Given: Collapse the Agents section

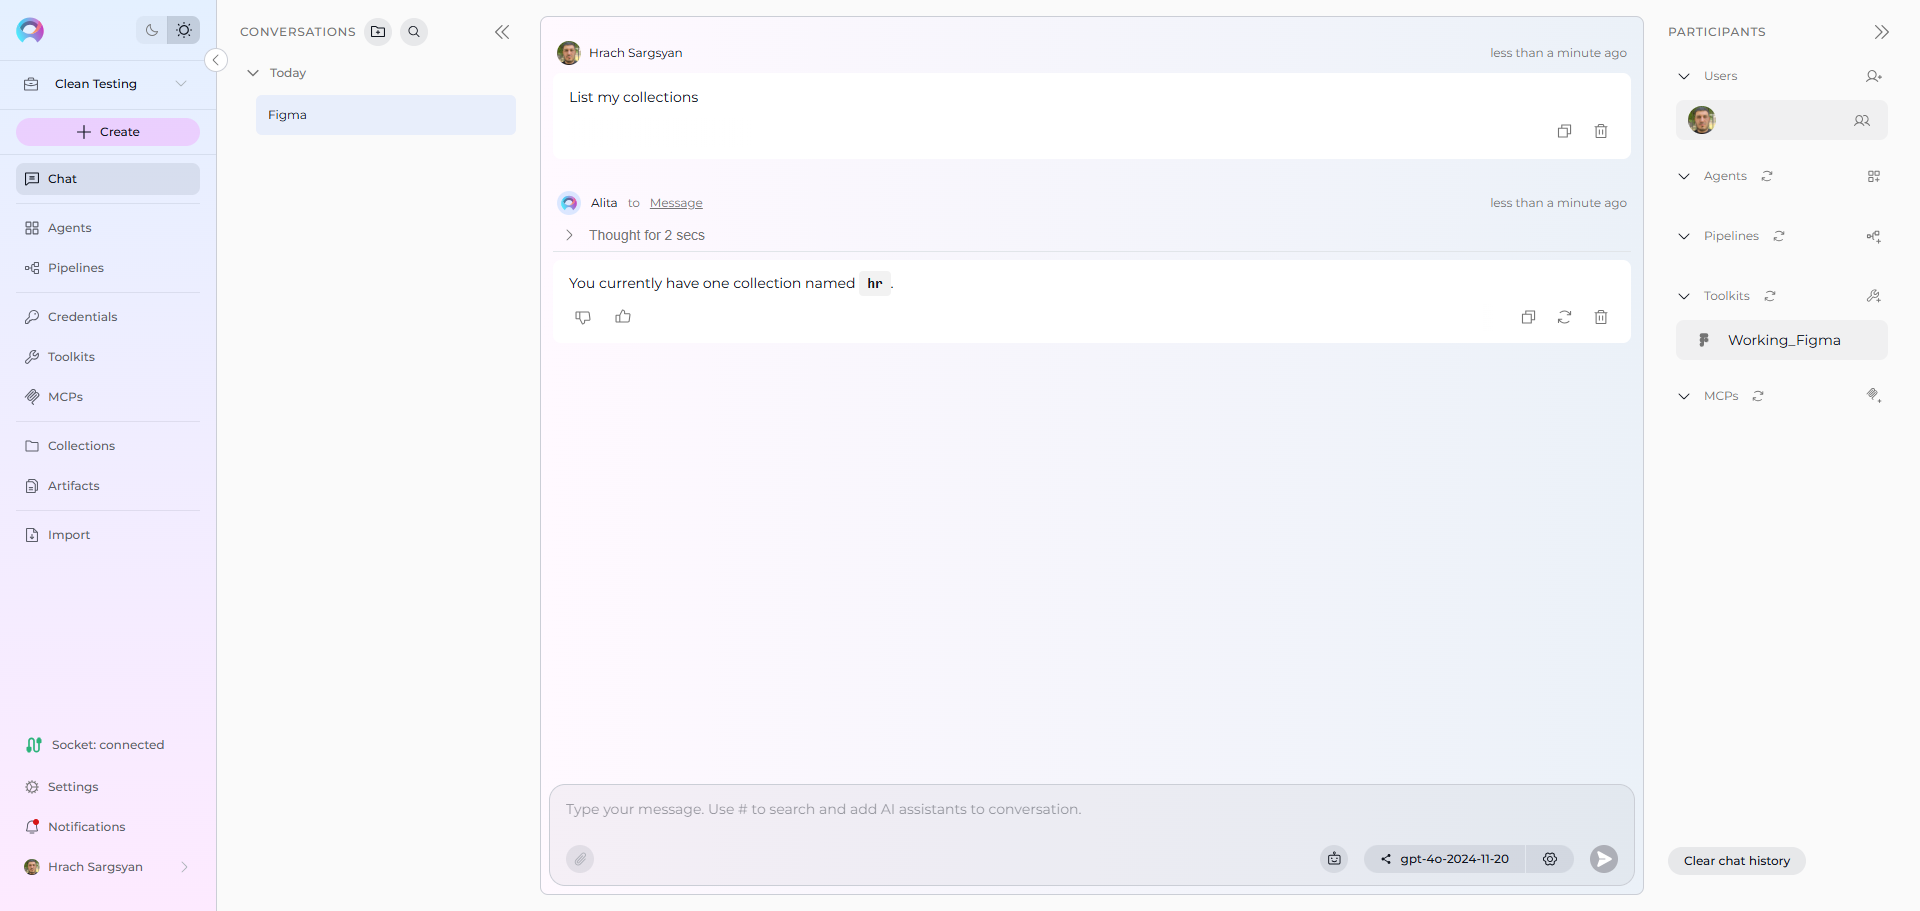Looking at the screenshot, I should point(1684,176).
